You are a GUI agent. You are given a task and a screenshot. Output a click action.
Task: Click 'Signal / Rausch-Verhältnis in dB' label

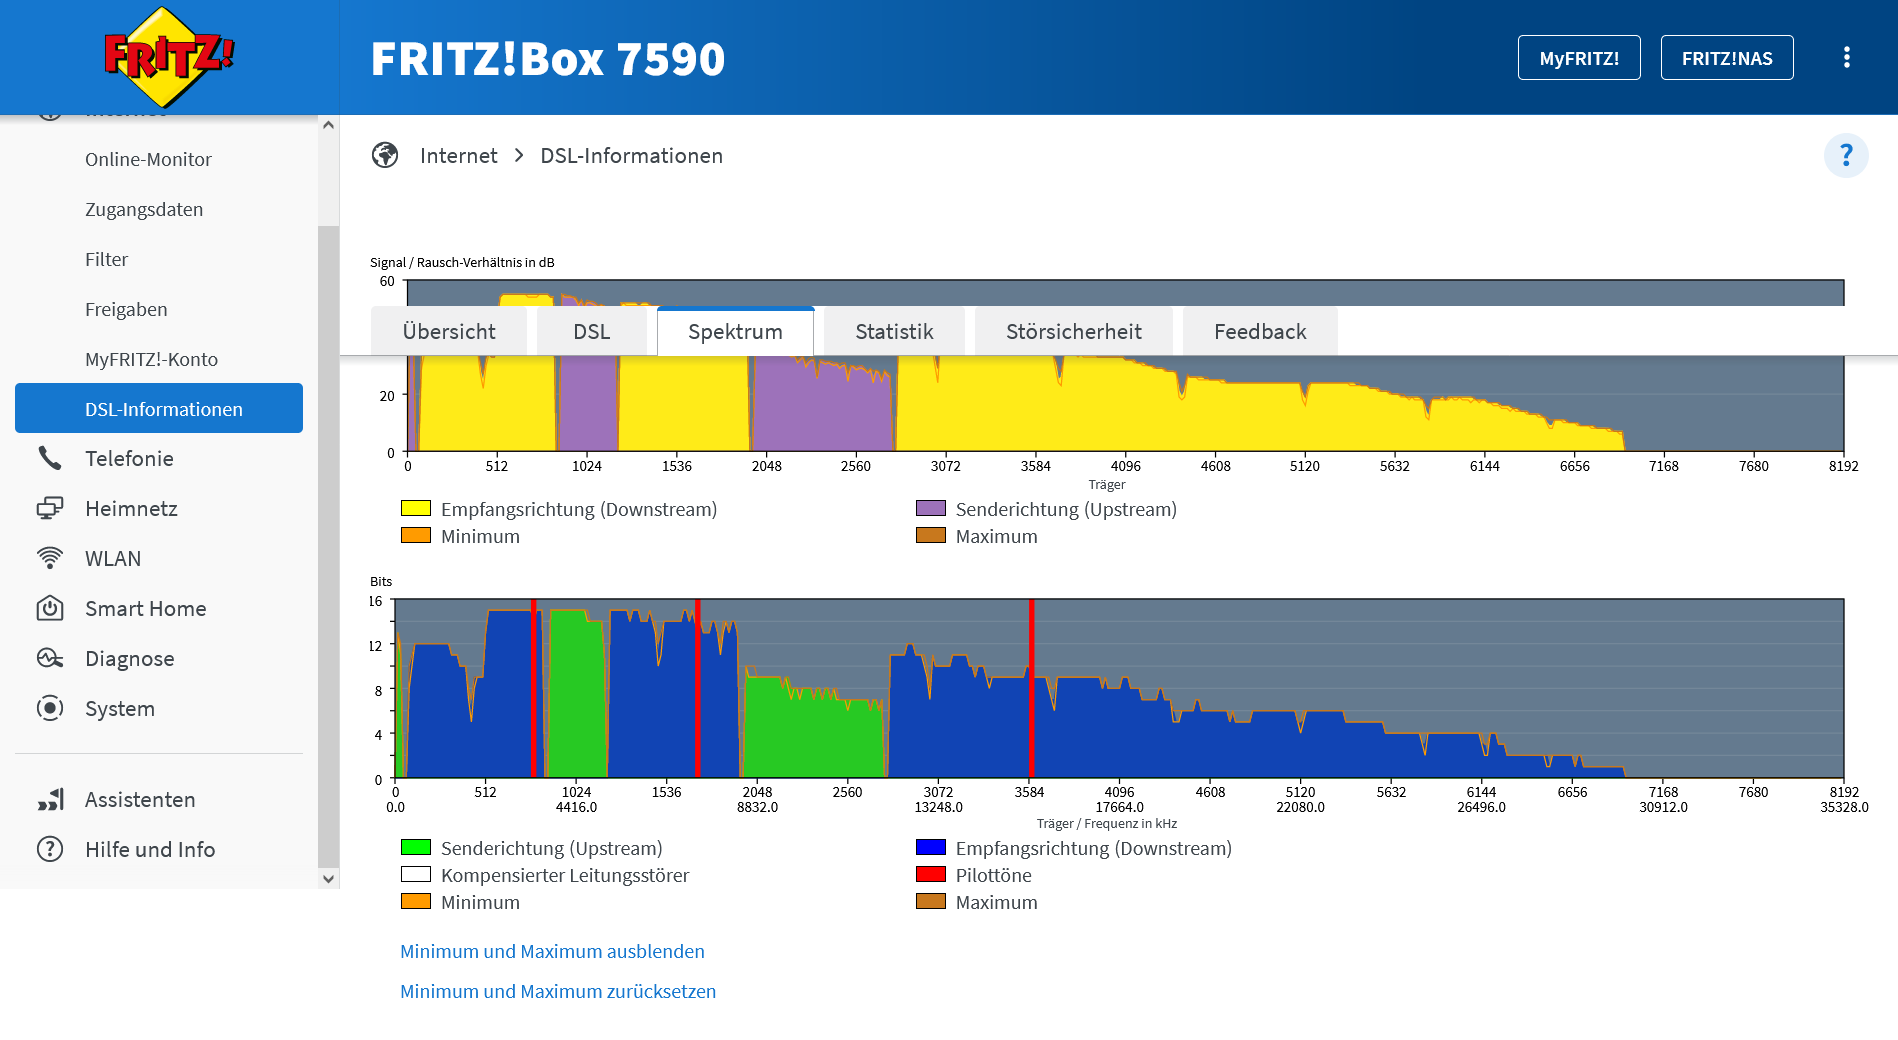462,262
